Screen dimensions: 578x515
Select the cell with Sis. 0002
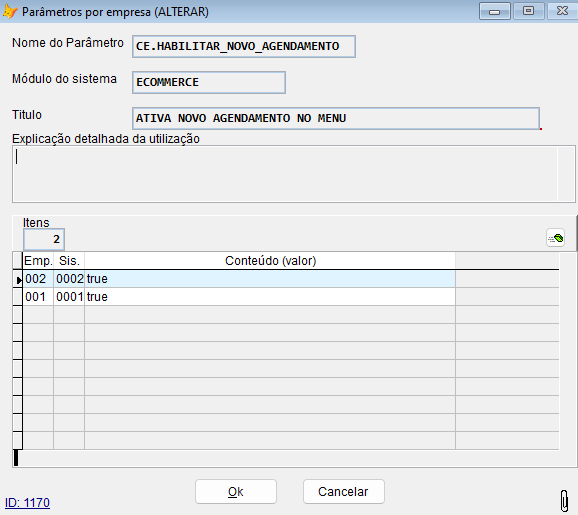pos(69,279)
